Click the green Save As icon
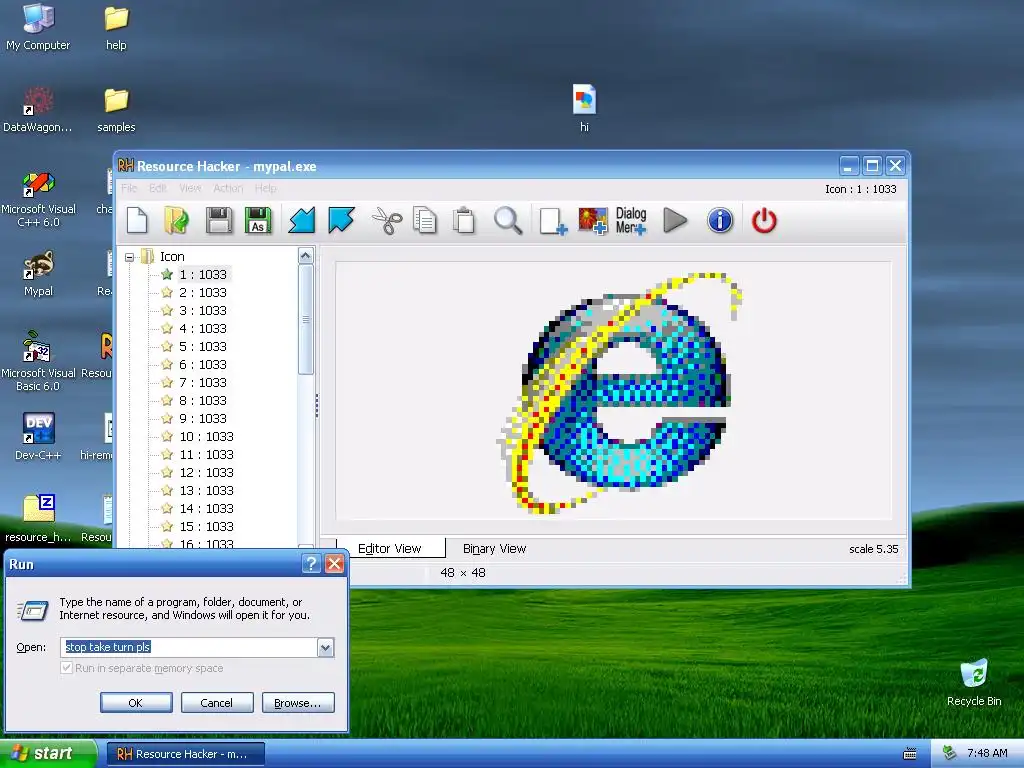This screenshot has height=768, width=1024. point(258,220)
